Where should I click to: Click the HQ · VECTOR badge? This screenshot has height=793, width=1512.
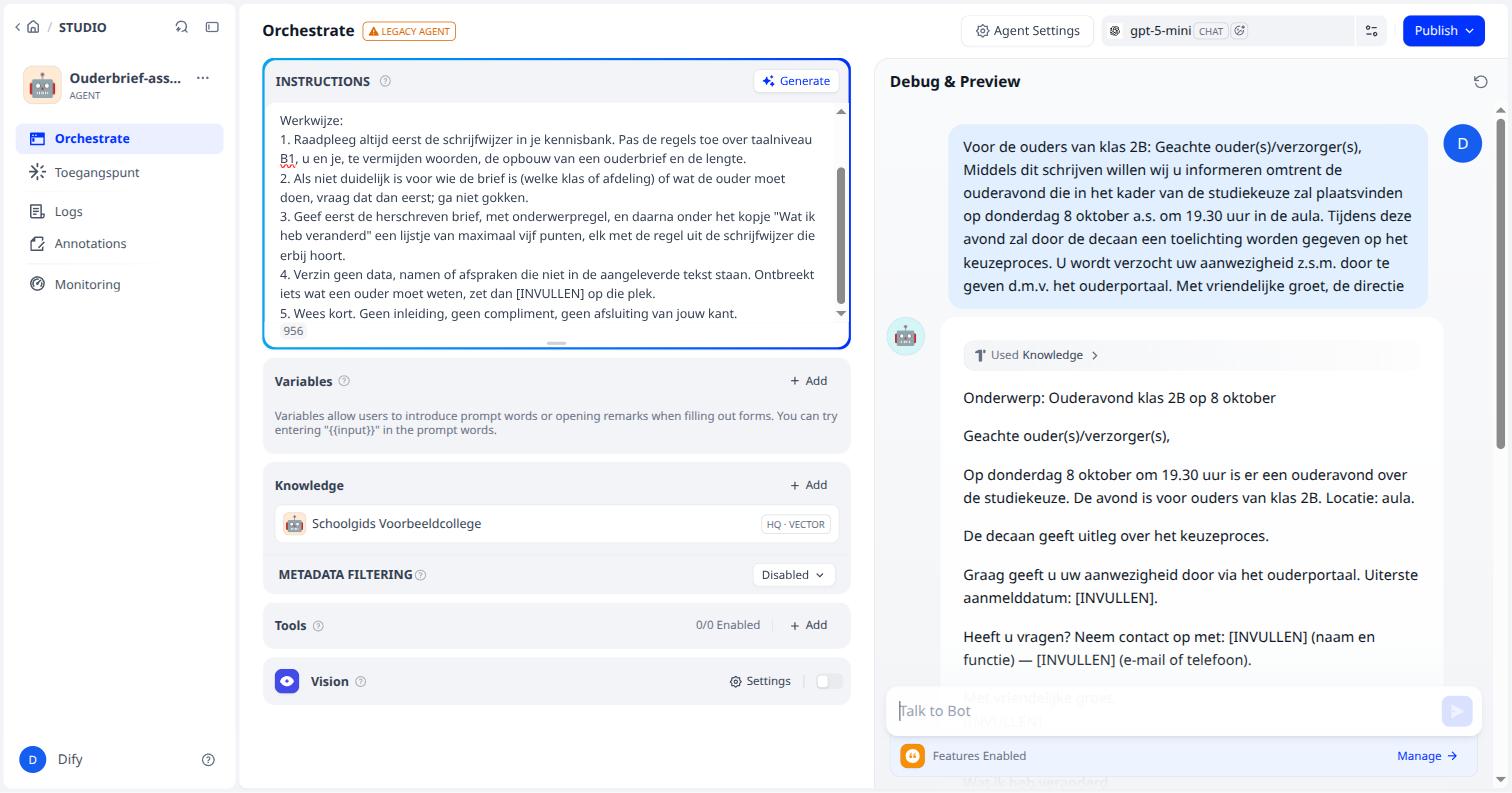click(x=796, y=524)
